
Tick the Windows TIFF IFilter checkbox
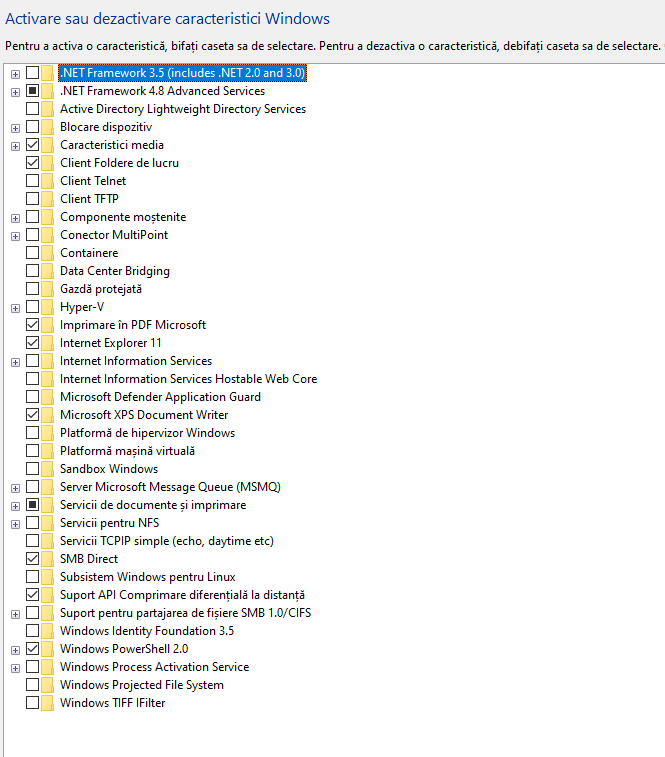coord(32,702)
